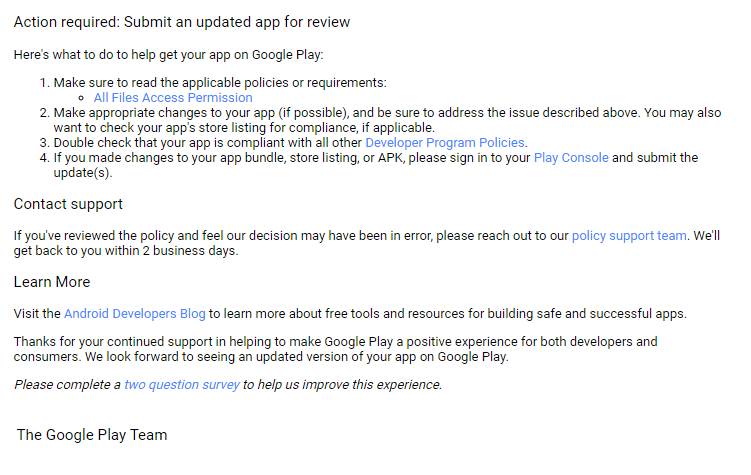This screenshot has width=751, height=475.
Task: Click step 2 text 'Make appropriate changes to your app'
Action: (x=164, y=113)
